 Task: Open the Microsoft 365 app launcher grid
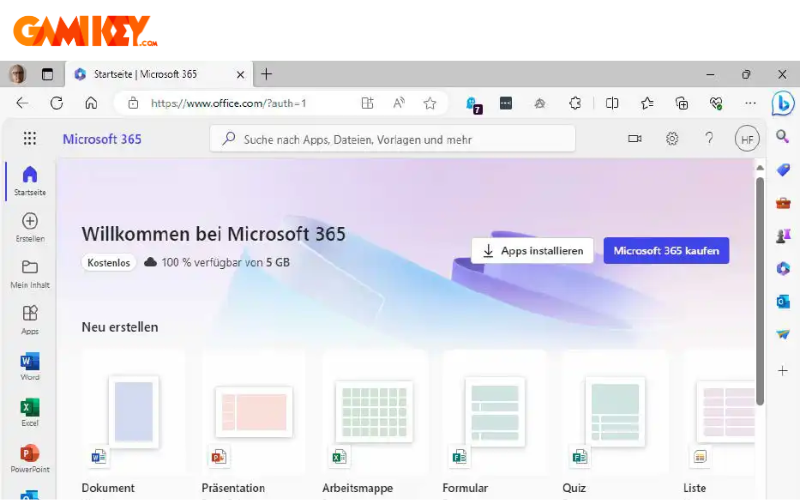coord(30,138)
